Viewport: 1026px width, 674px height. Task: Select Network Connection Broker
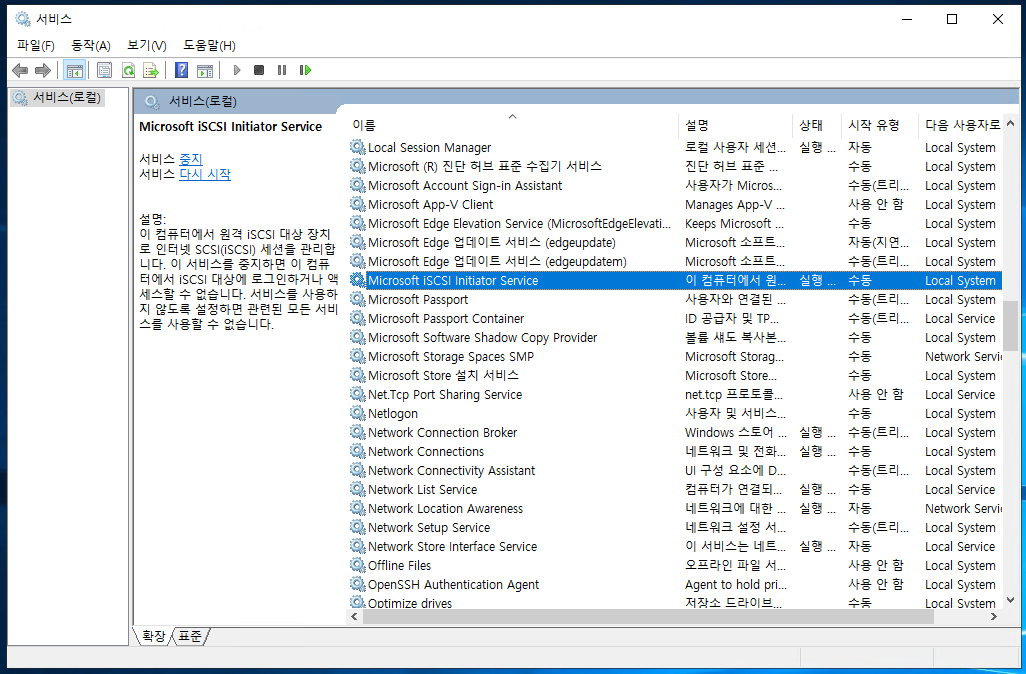pos(675,432)
